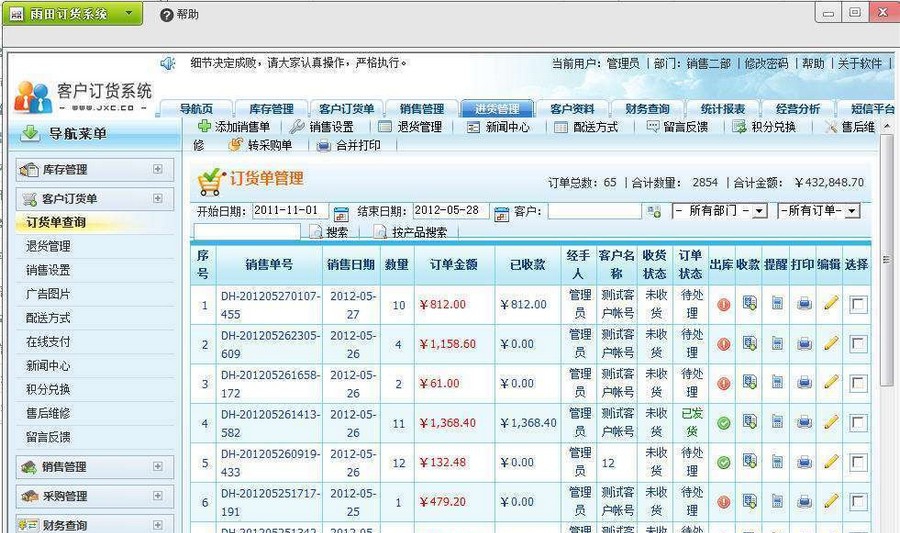Image resolution: width=900 pixels, height=533 pixels.
Task: Click the 出库 status icon in row 1
Action: [x=724, y=305]
